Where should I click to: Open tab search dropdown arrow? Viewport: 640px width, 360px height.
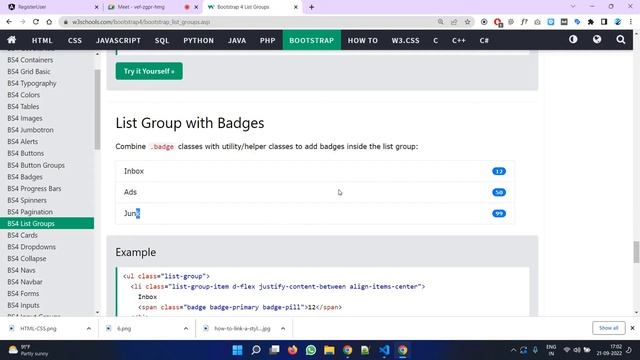(x=573, y=7)
